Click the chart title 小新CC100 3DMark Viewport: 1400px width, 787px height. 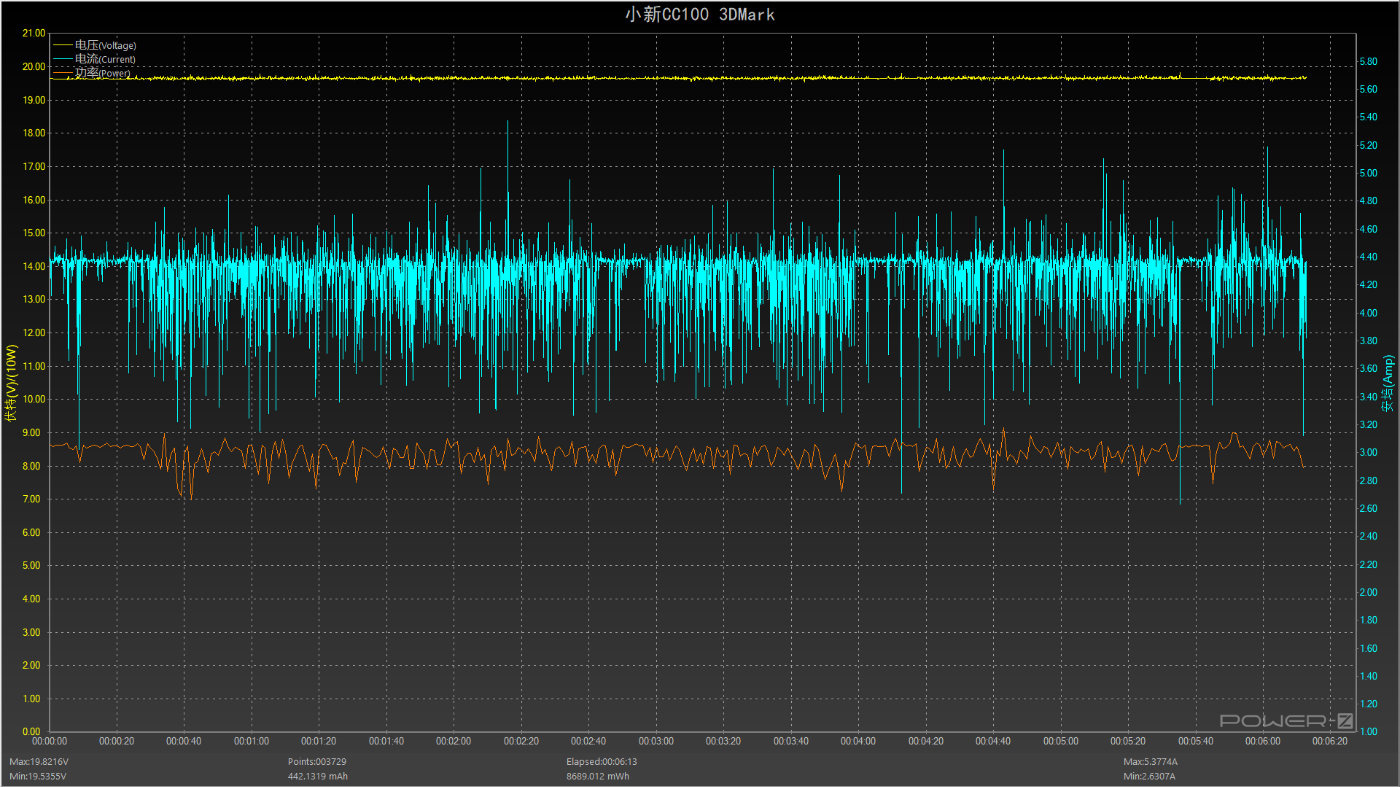(699, 14)
